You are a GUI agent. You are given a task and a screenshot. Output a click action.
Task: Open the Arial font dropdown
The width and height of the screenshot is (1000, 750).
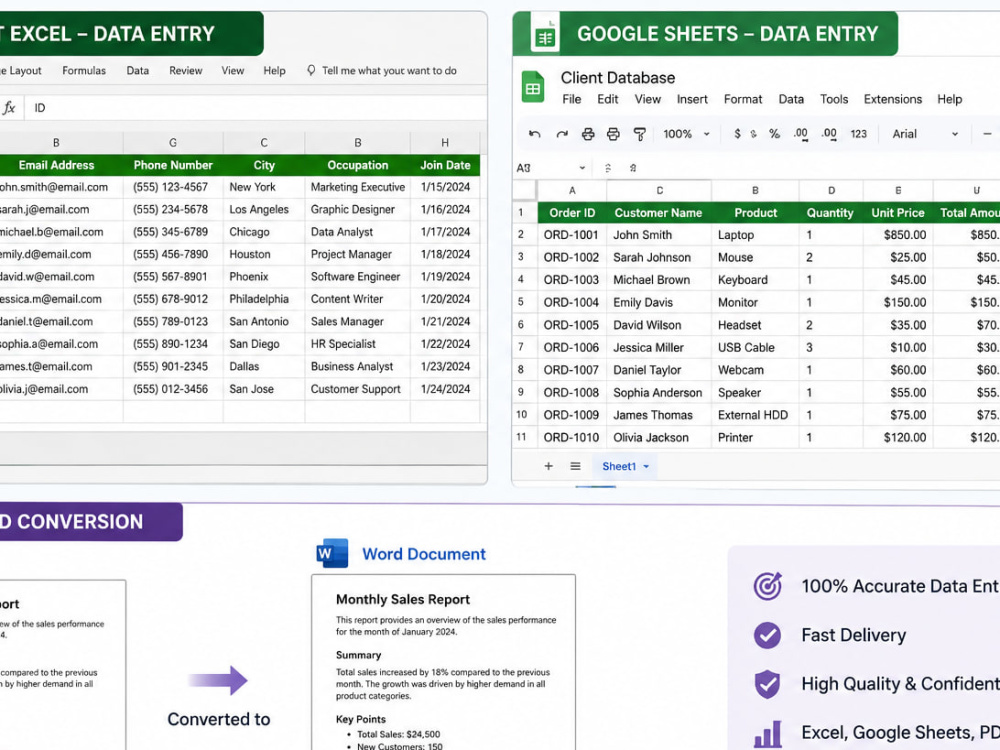925,134
